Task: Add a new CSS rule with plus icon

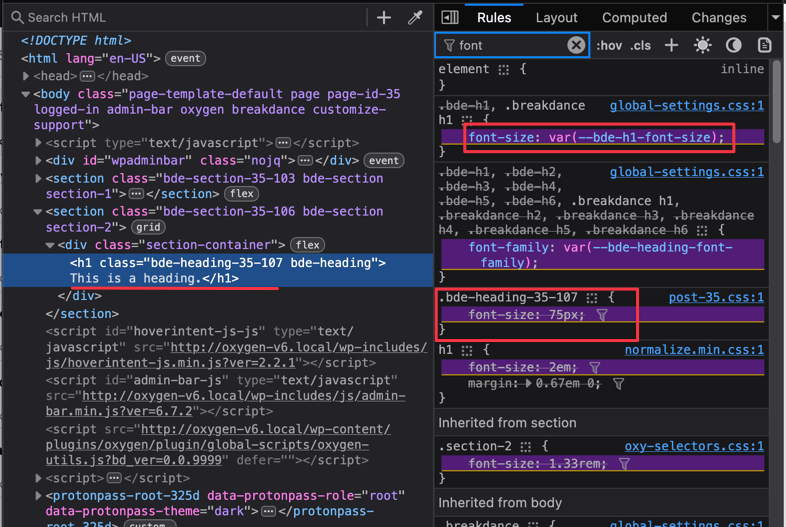Action: pyautogui.click(x=672, y=45)
